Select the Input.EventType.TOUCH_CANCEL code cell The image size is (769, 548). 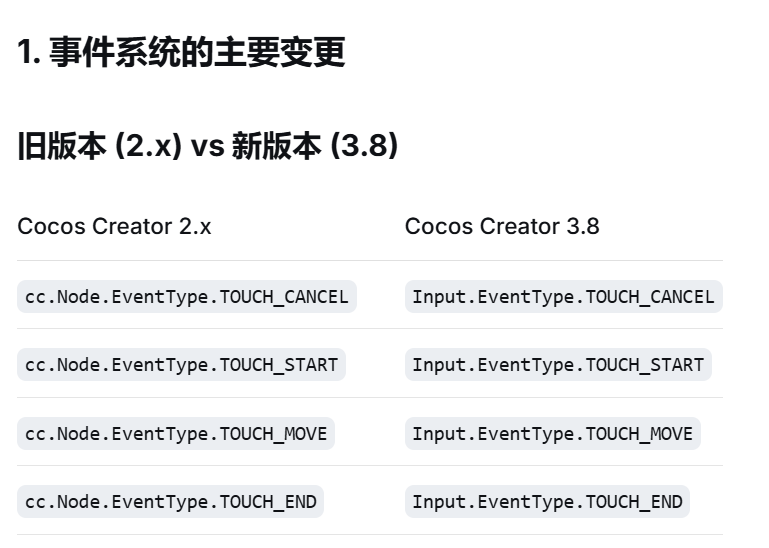563,297
